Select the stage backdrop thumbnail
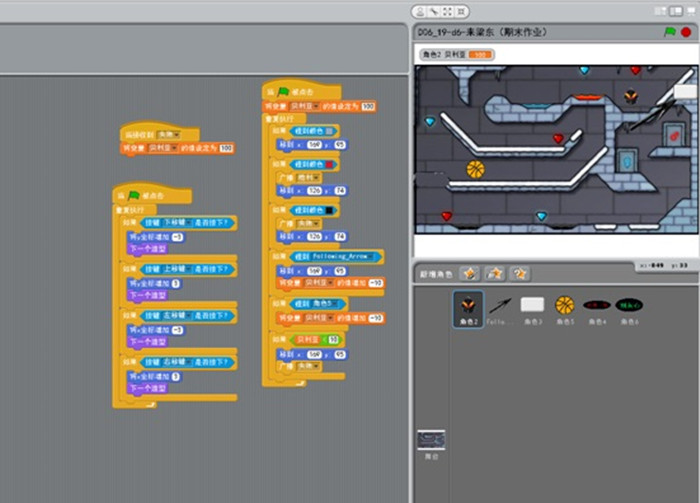Screen dimensions: 700x503 pos(431,441)
